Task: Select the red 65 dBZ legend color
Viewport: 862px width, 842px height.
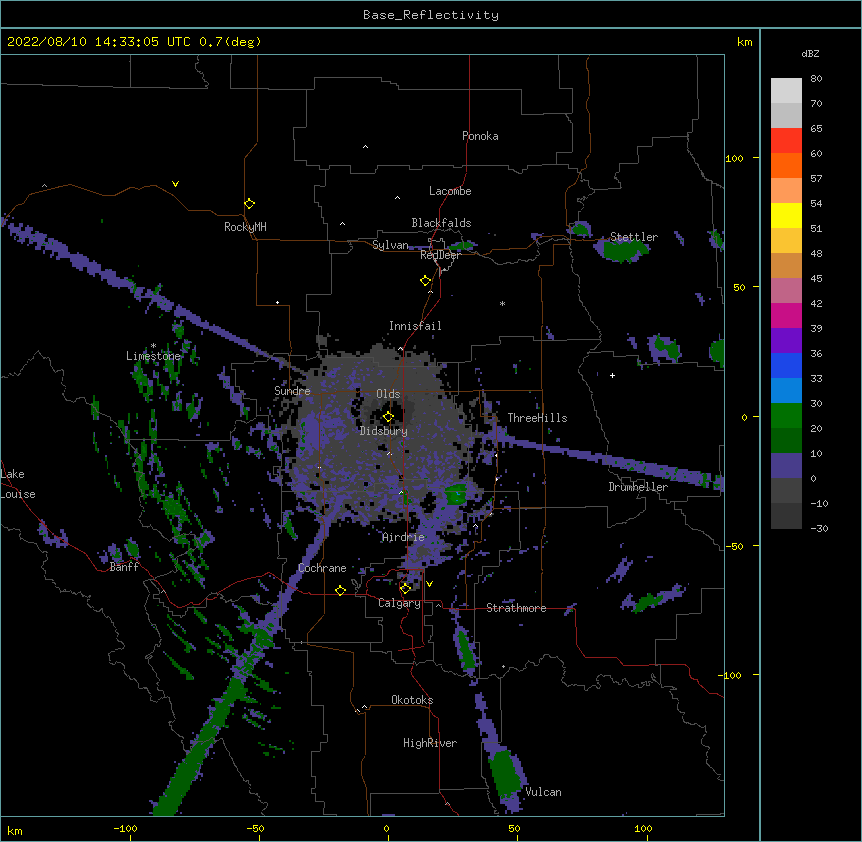Action: (x=786, y=140)
